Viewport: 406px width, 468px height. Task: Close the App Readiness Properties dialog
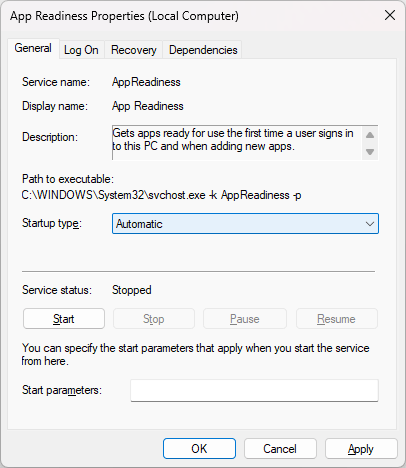click(390, 15)
